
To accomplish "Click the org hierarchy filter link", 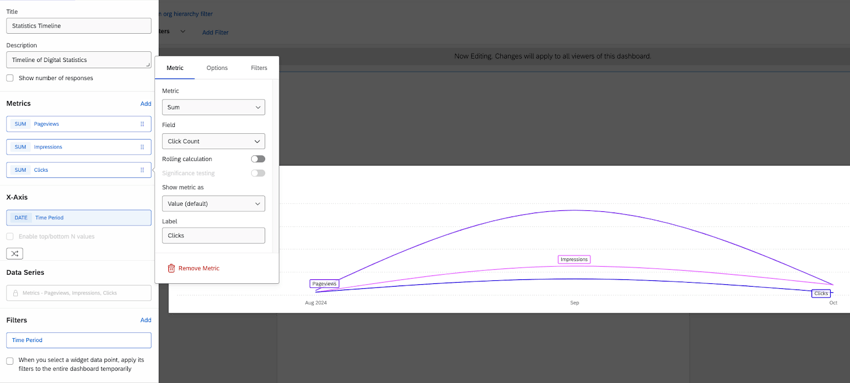I will [x=188, y=14].
